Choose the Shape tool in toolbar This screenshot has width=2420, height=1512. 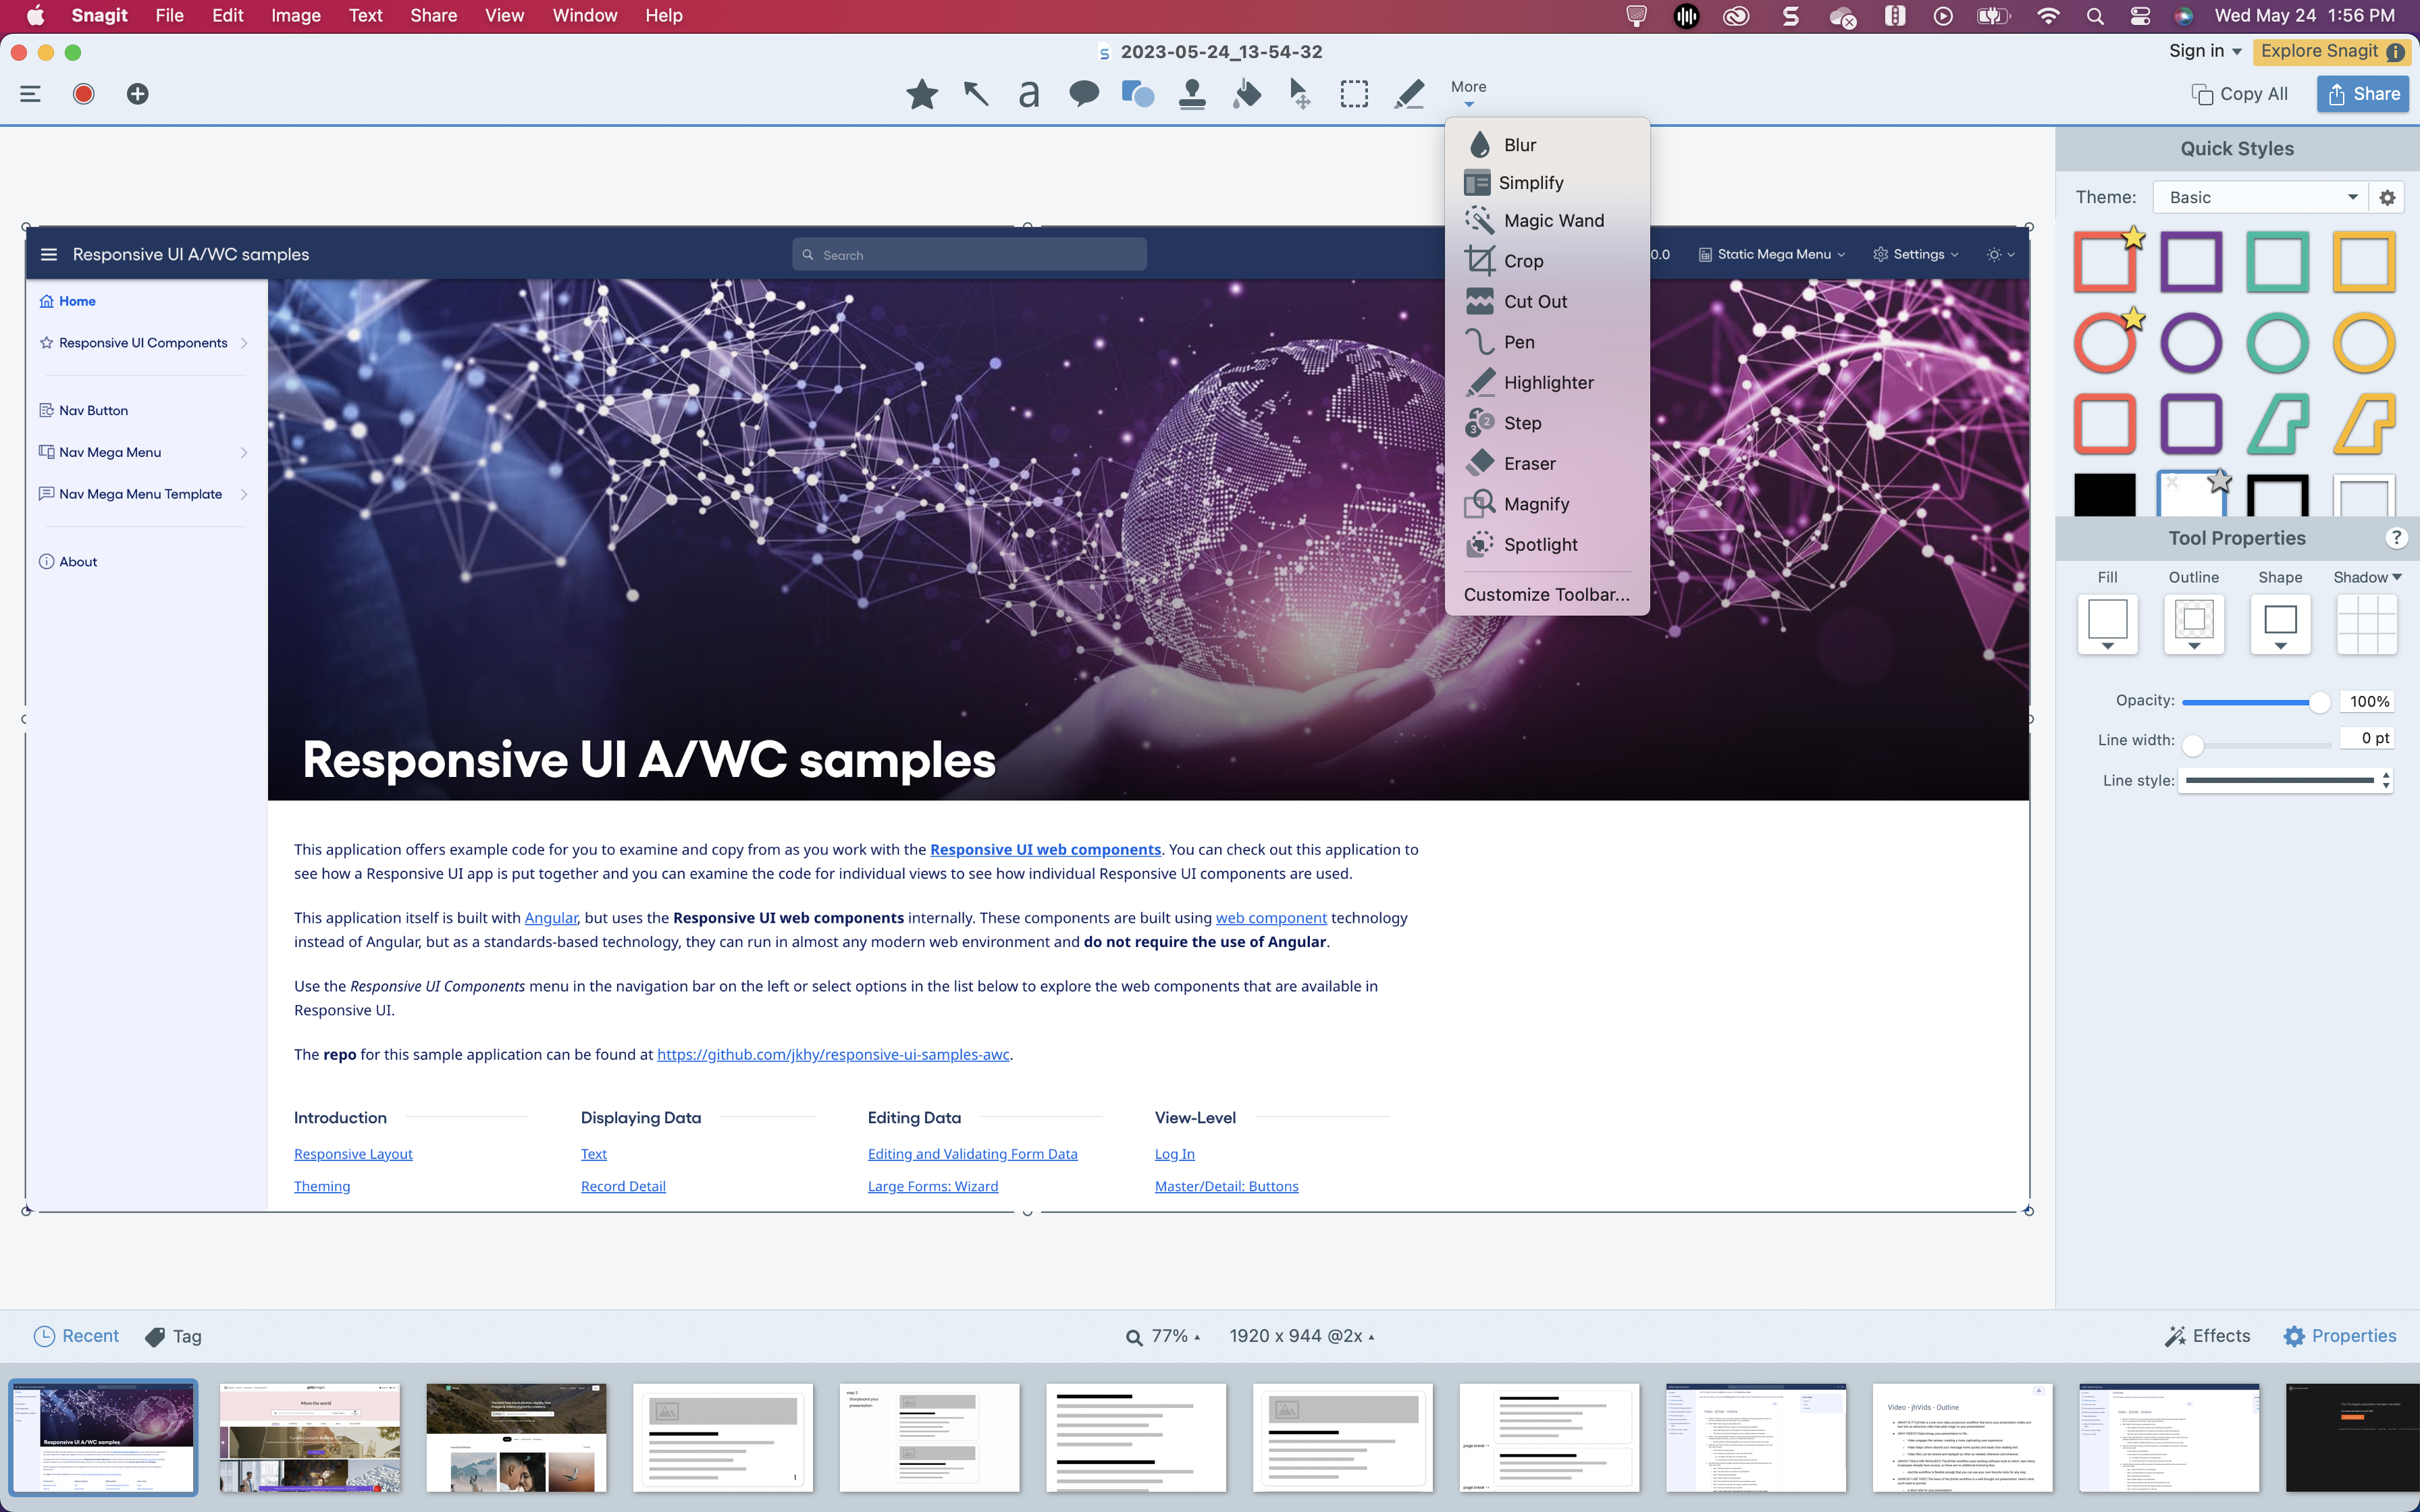(x=1137, y=94)
